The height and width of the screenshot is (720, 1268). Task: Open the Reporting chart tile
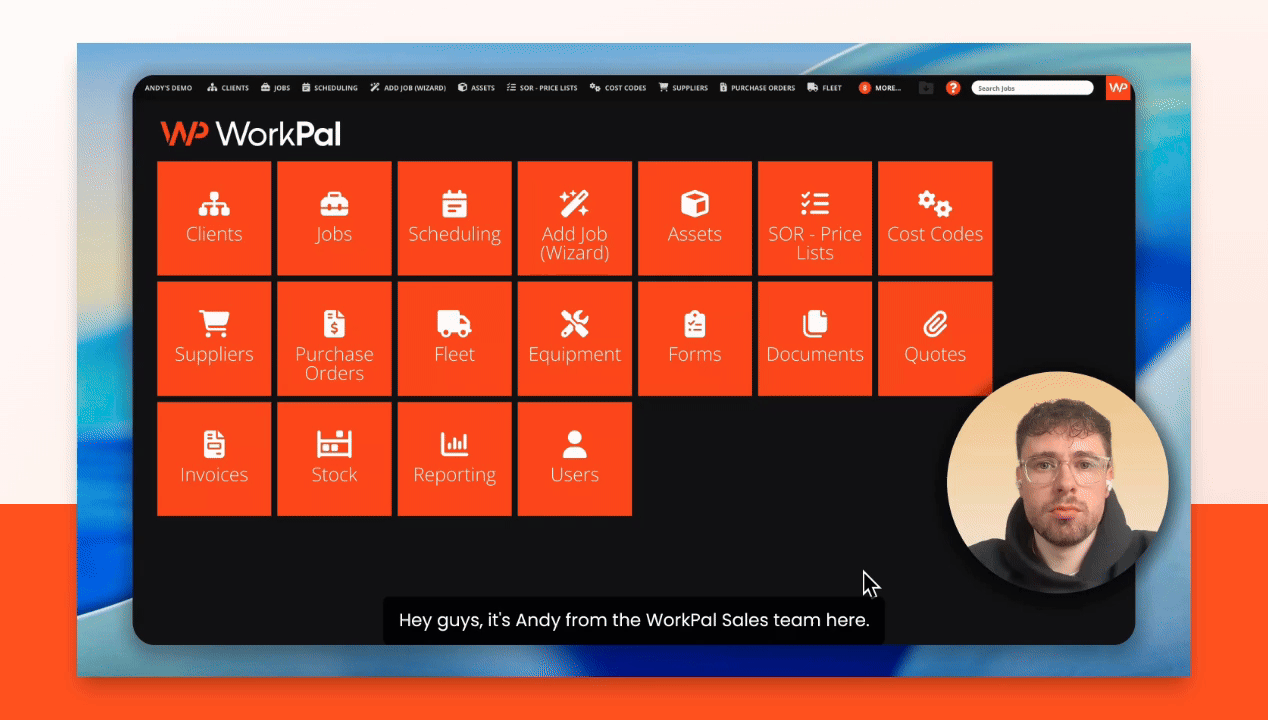point(454,459)
